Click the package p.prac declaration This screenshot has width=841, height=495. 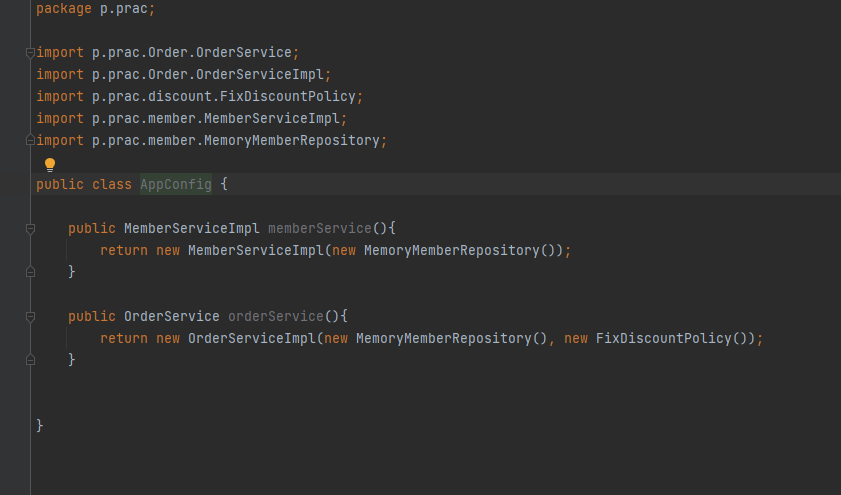(x=95, y=9)
